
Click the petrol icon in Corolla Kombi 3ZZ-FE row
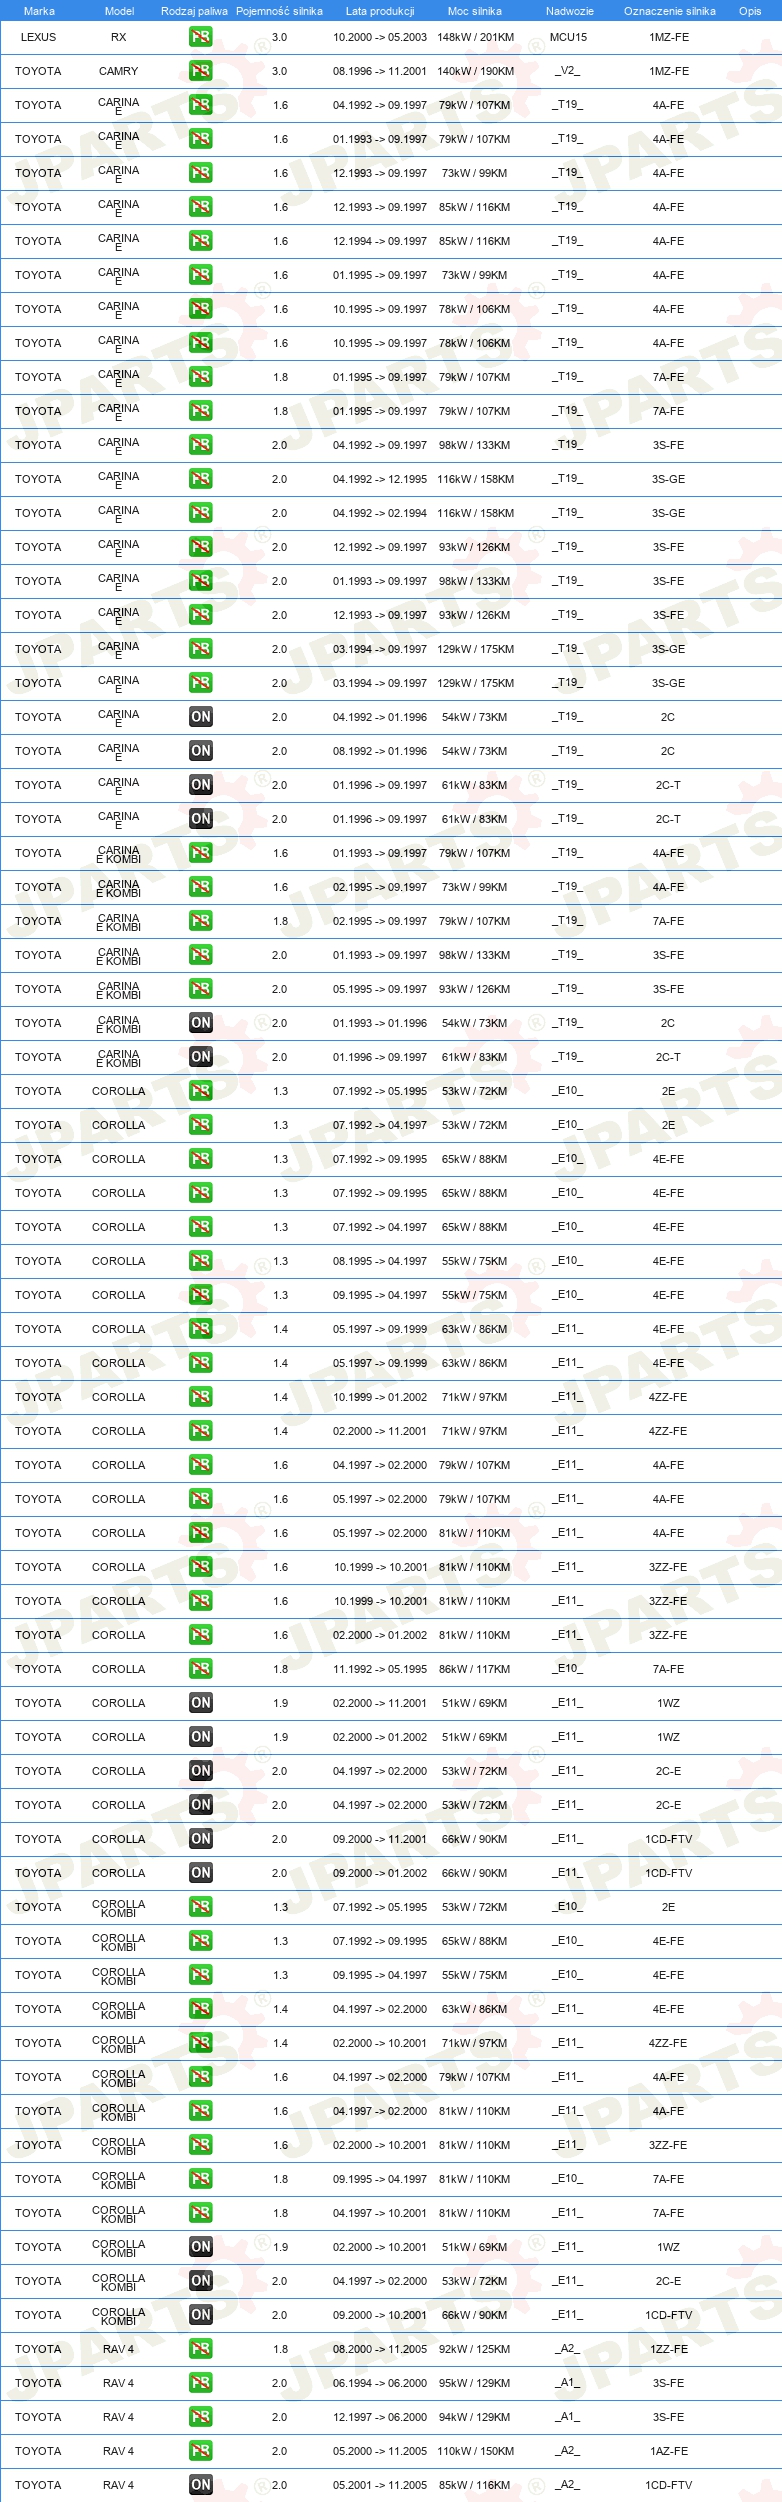(200, 2145)
